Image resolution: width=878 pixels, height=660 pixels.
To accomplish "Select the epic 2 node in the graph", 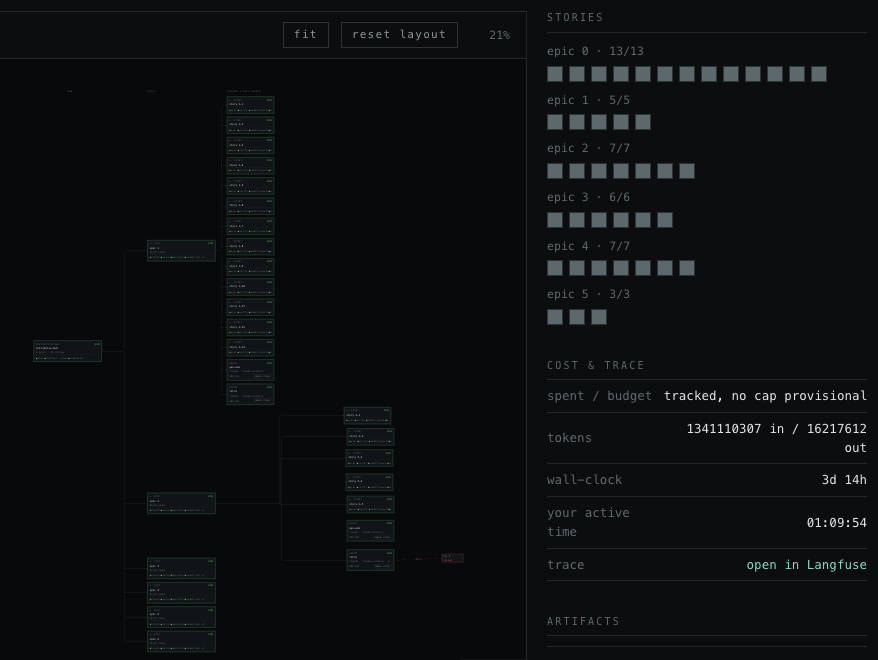I will (x=181, y=568).
